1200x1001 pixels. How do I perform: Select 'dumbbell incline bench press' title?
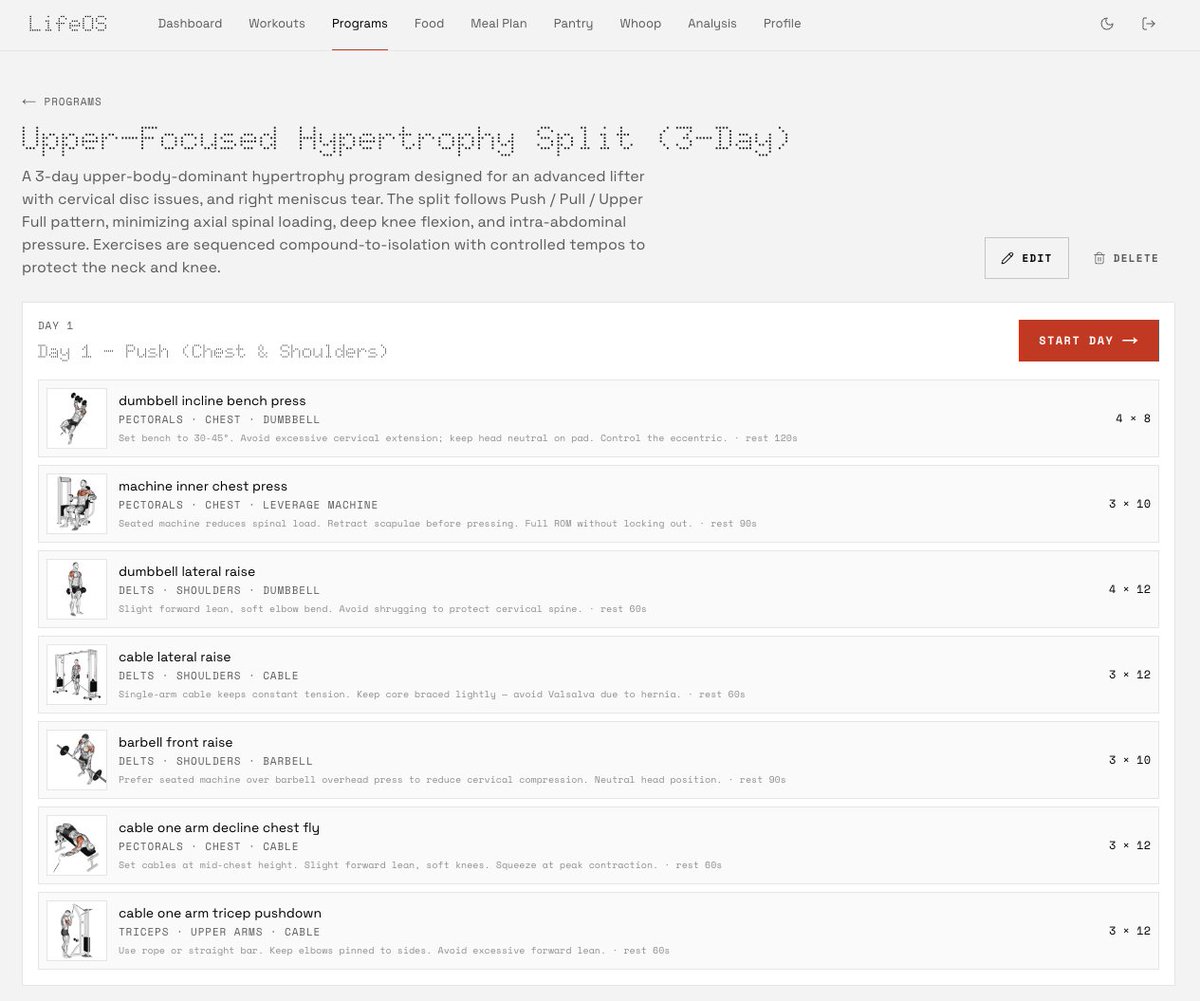click(212, 401)
